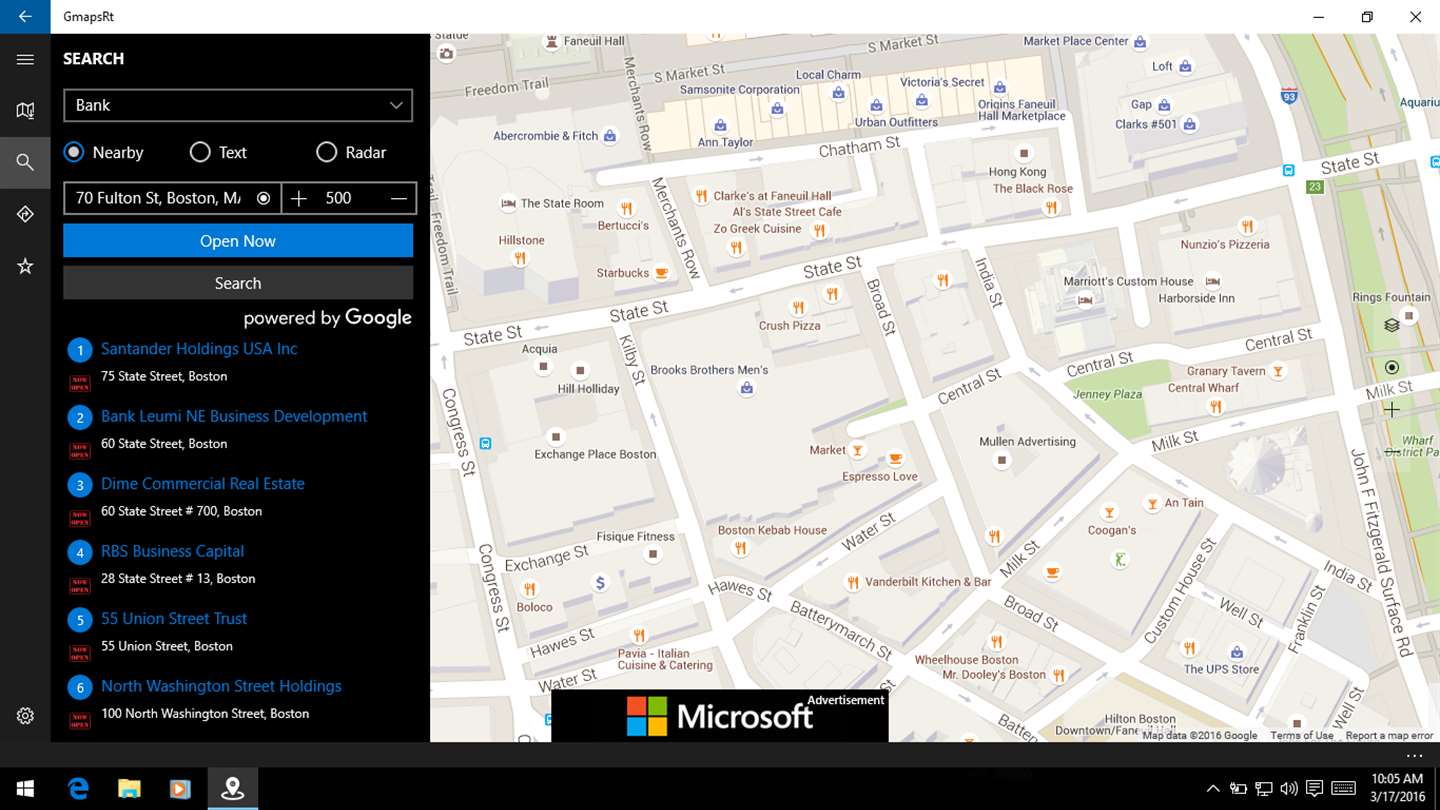The height and width of the screenshot is (810, 1440).
Task: Select Crush Pizza restaurant marker
Action: (x=798, y=307)
